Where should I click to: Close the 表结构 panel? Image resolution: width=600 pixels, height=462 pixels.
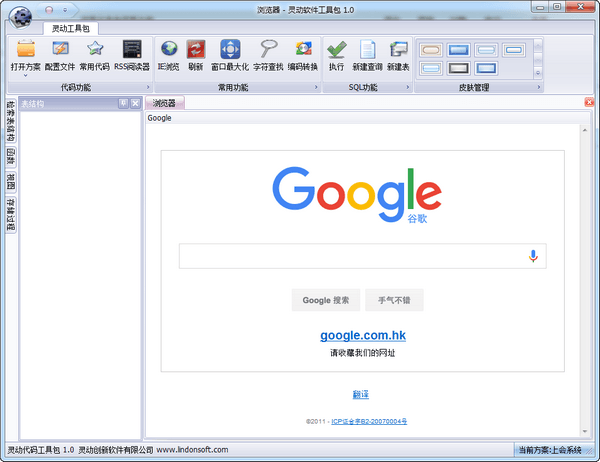tap(135, 103)
